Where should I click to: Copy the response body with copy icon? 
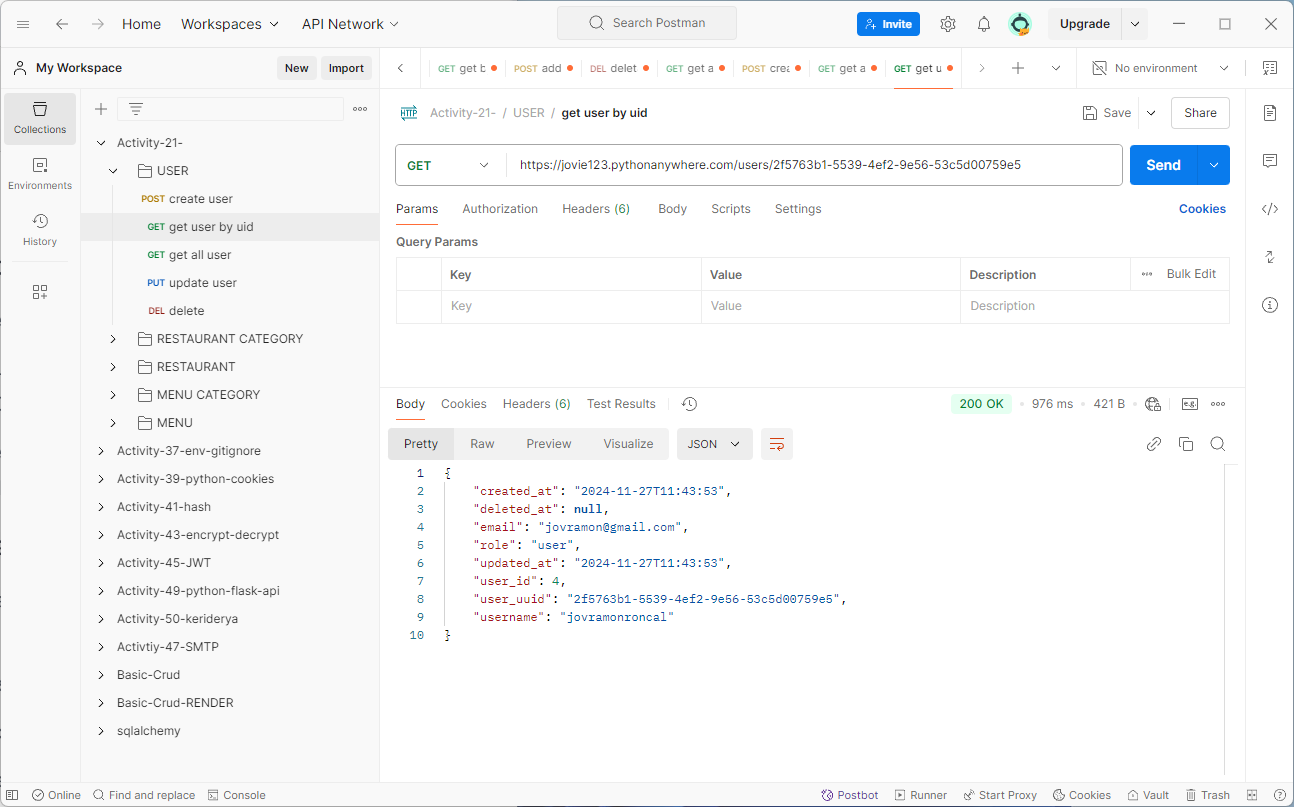[1186, 444]
